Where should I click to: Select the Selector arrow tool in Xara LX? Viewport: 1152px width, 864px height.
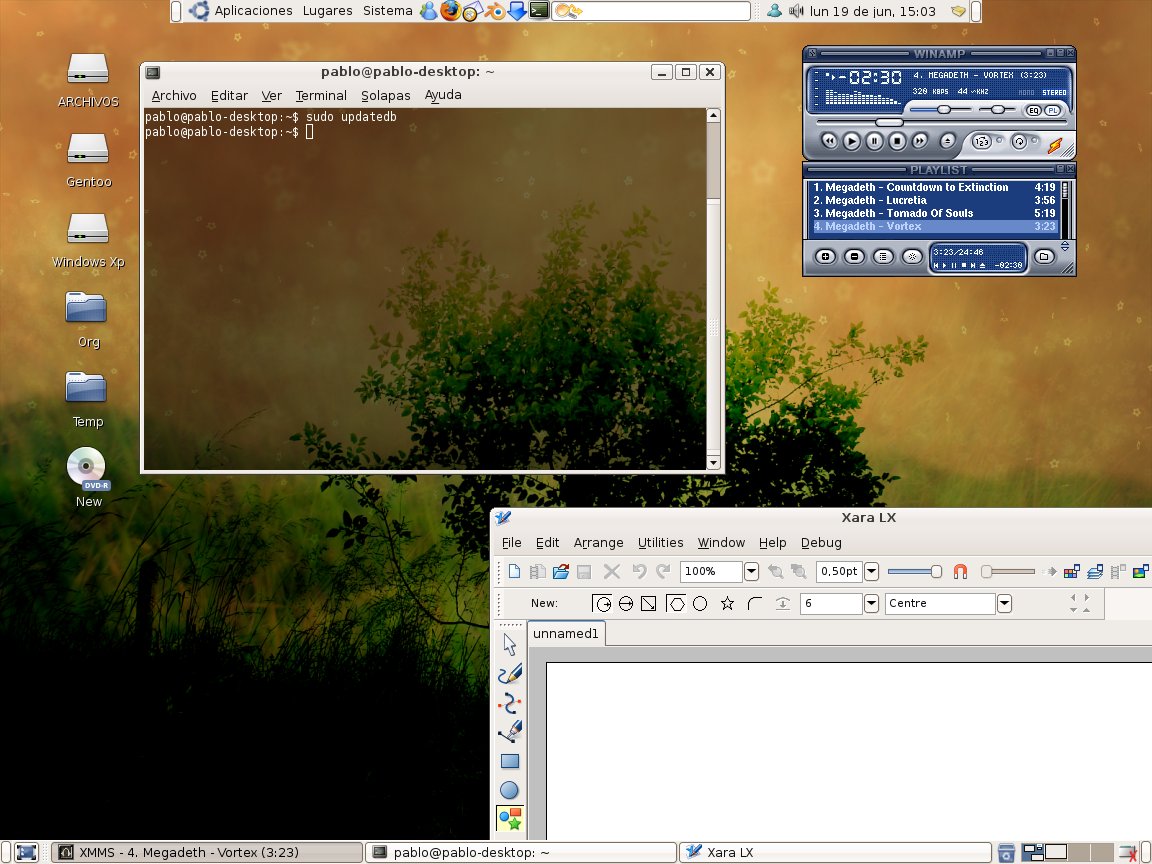pyautogui.click(x=510, y=645)
